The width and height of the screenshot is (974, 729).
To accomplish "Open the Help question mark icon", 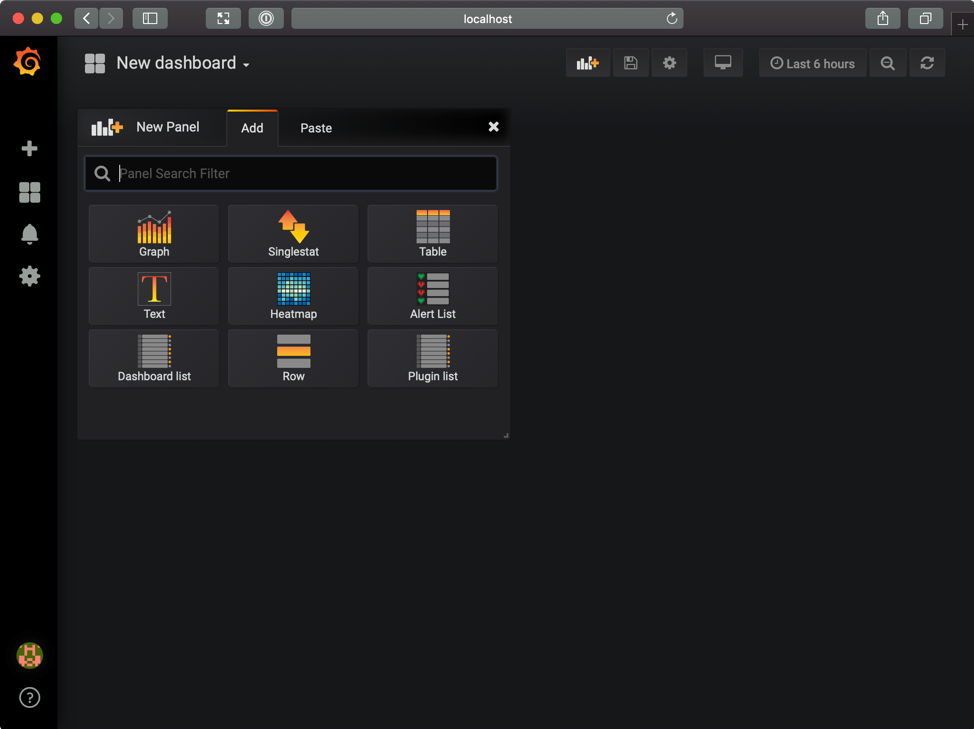I will (29, 697).
